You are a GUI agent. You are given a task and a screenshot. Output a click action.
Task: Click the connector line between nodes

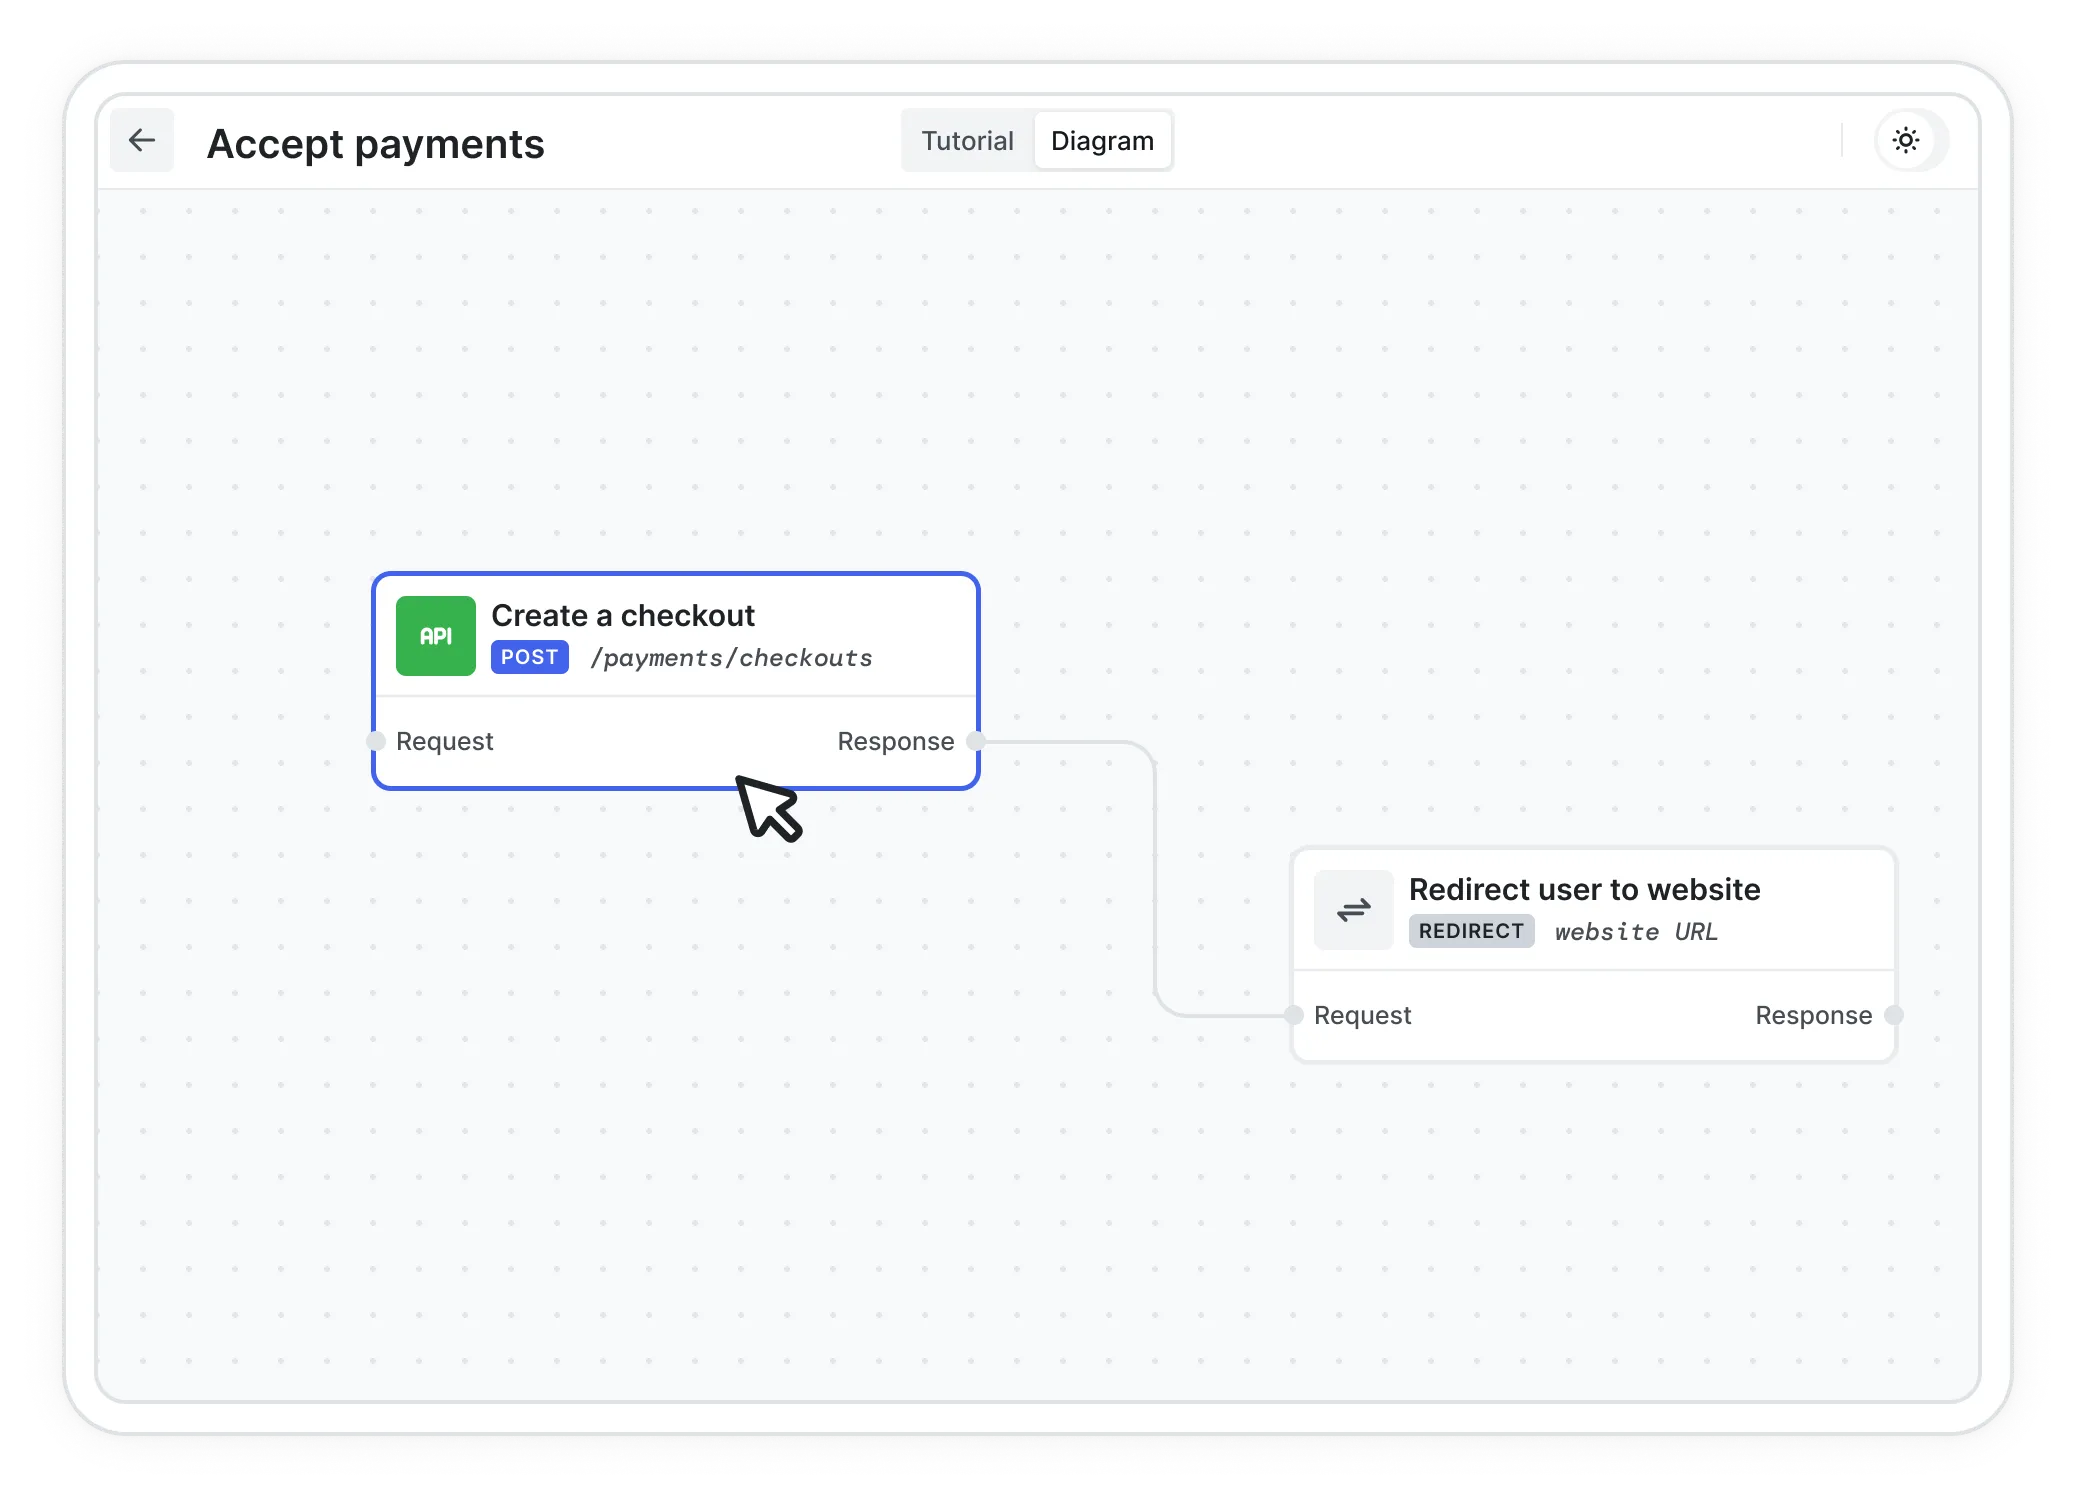click(1155, 880)
